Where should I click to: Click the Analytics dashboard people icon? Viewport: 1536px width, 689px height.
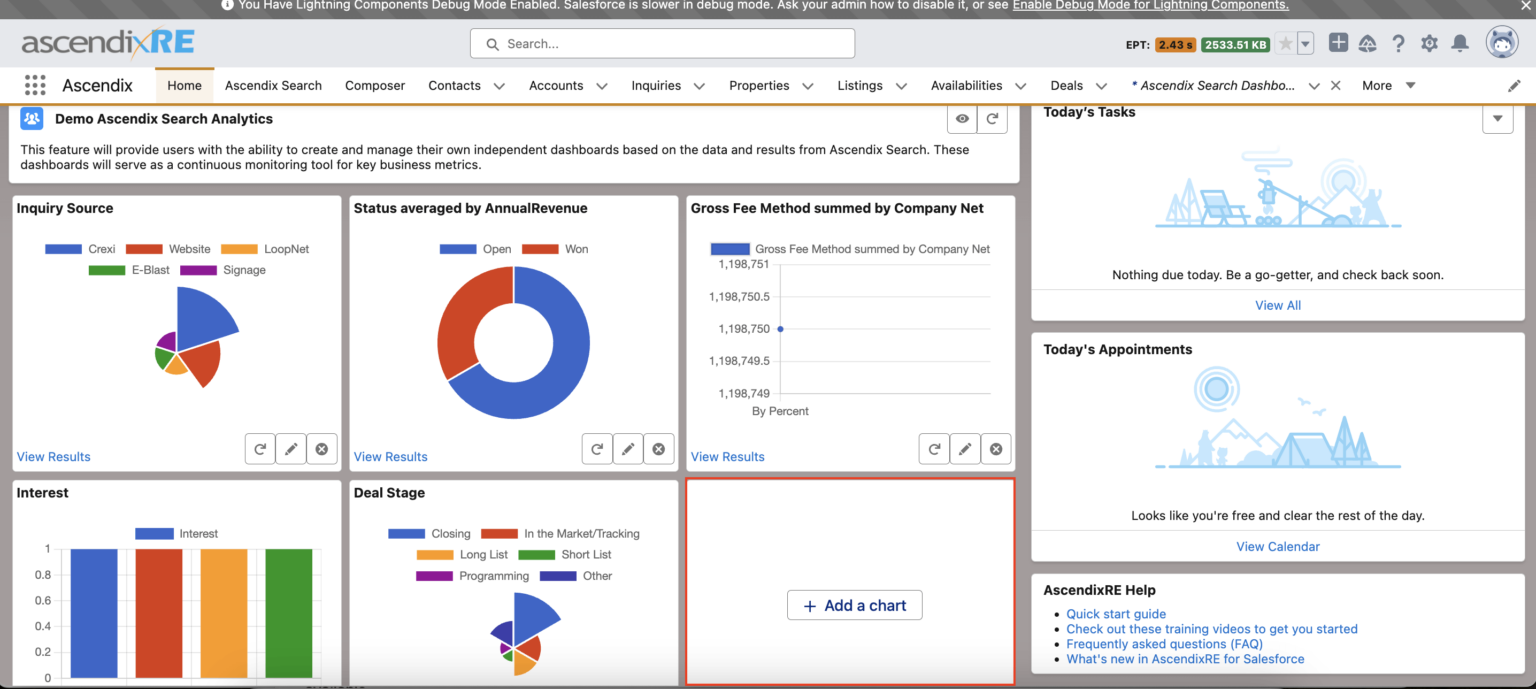(x=32, y=119)
